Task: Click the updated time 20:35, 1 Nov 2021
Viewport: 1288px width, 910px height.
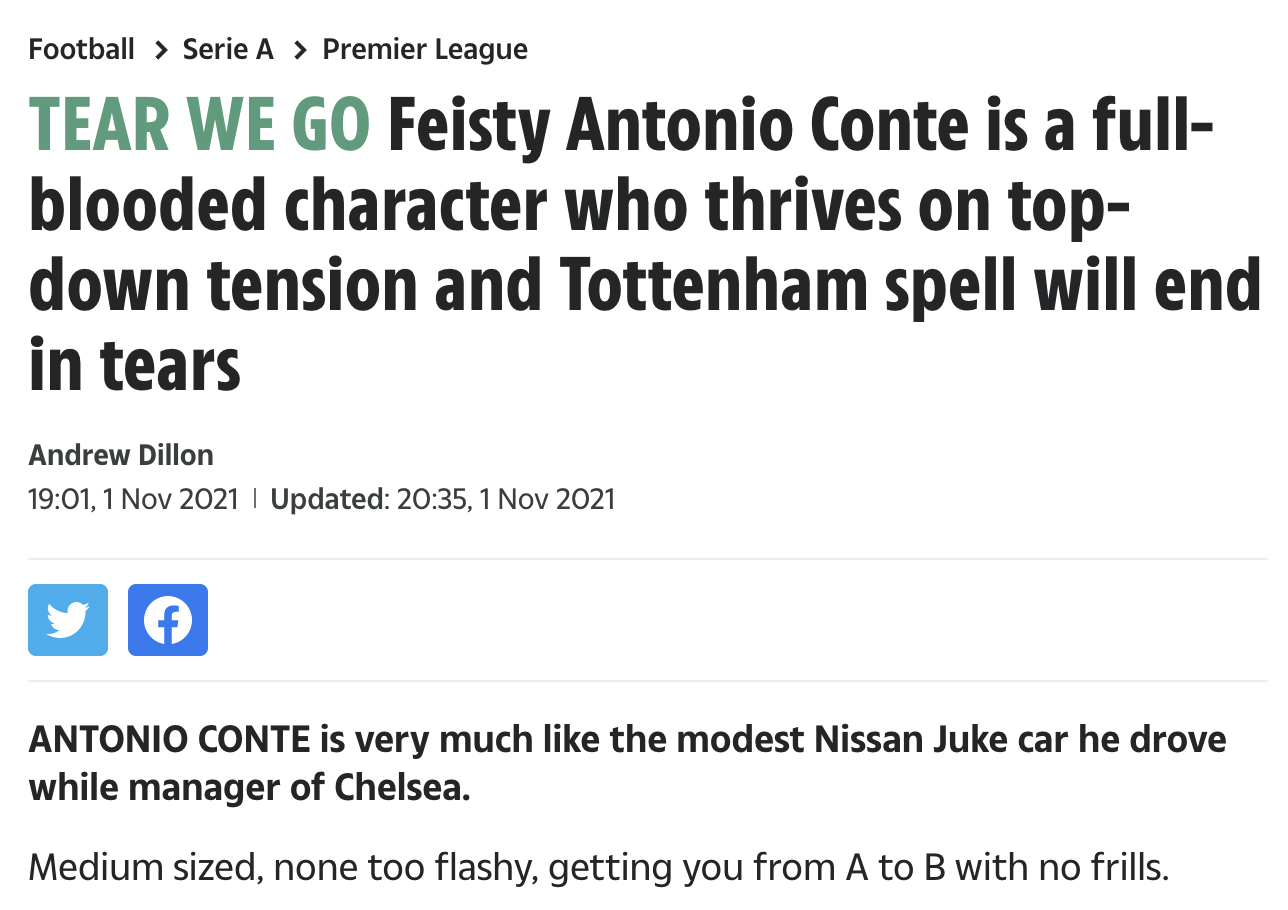Action: 506,498
